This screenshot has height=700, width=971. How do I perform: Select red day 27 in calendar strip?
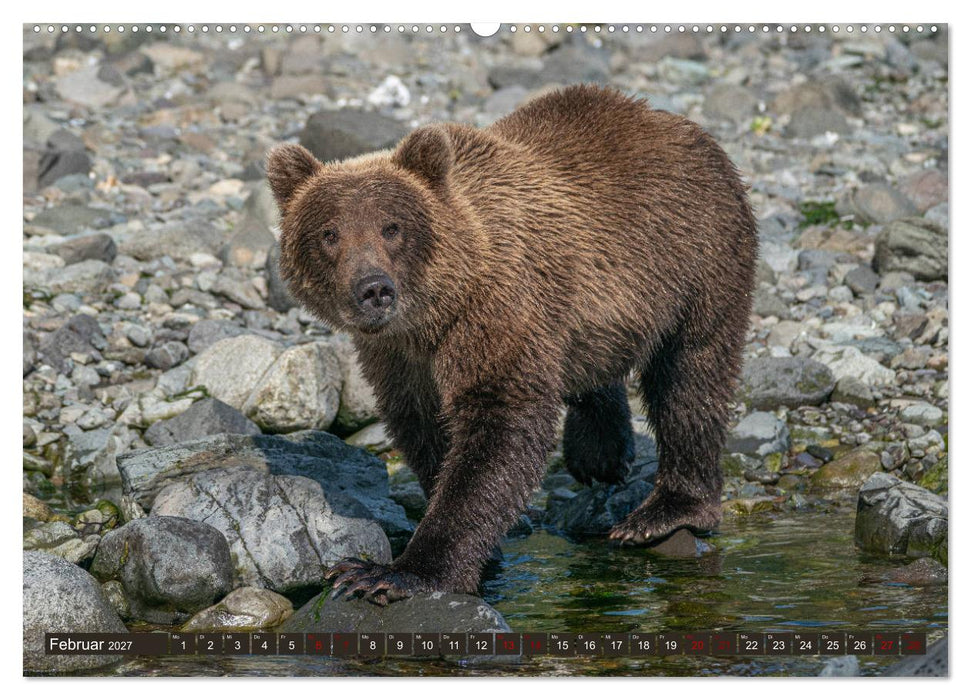(x=887, y=644)
